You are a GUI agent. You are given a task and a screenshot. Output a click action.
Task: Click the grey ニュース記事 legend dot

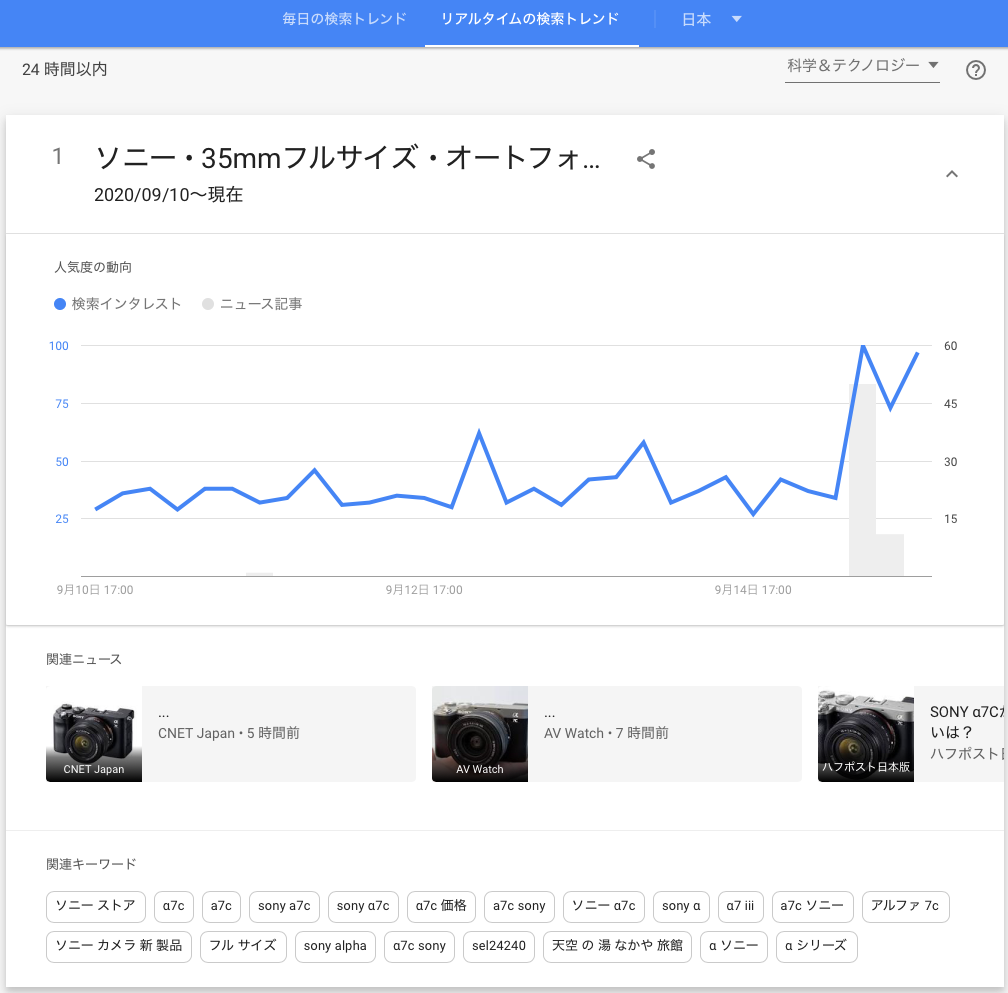coord(208,304)
